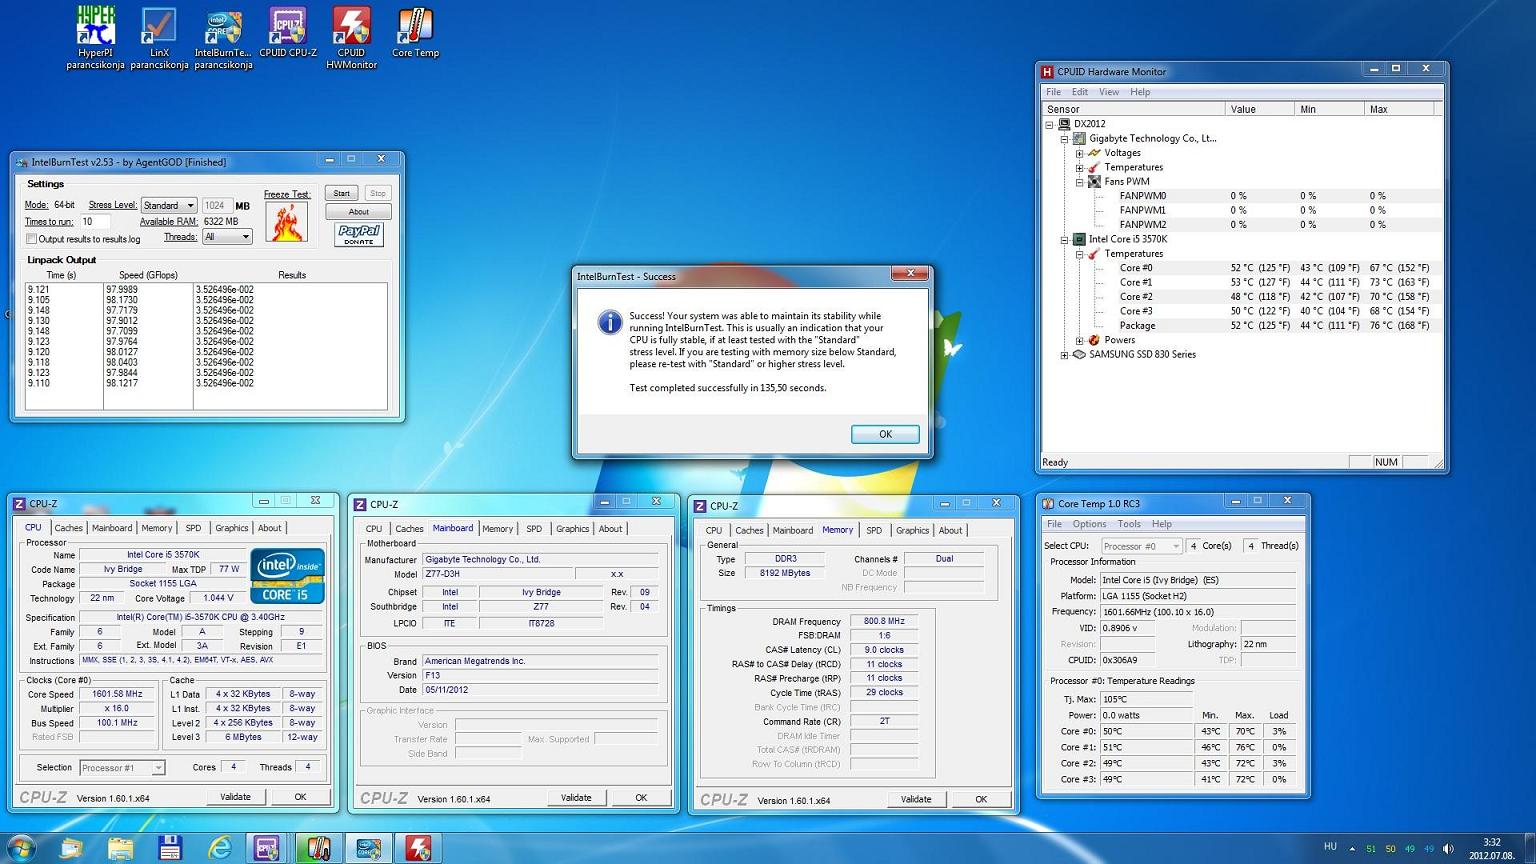Click the Fans PWM fan icon in HWMonitor
Screen dimensions: 1536x864
coord(1094,182)
